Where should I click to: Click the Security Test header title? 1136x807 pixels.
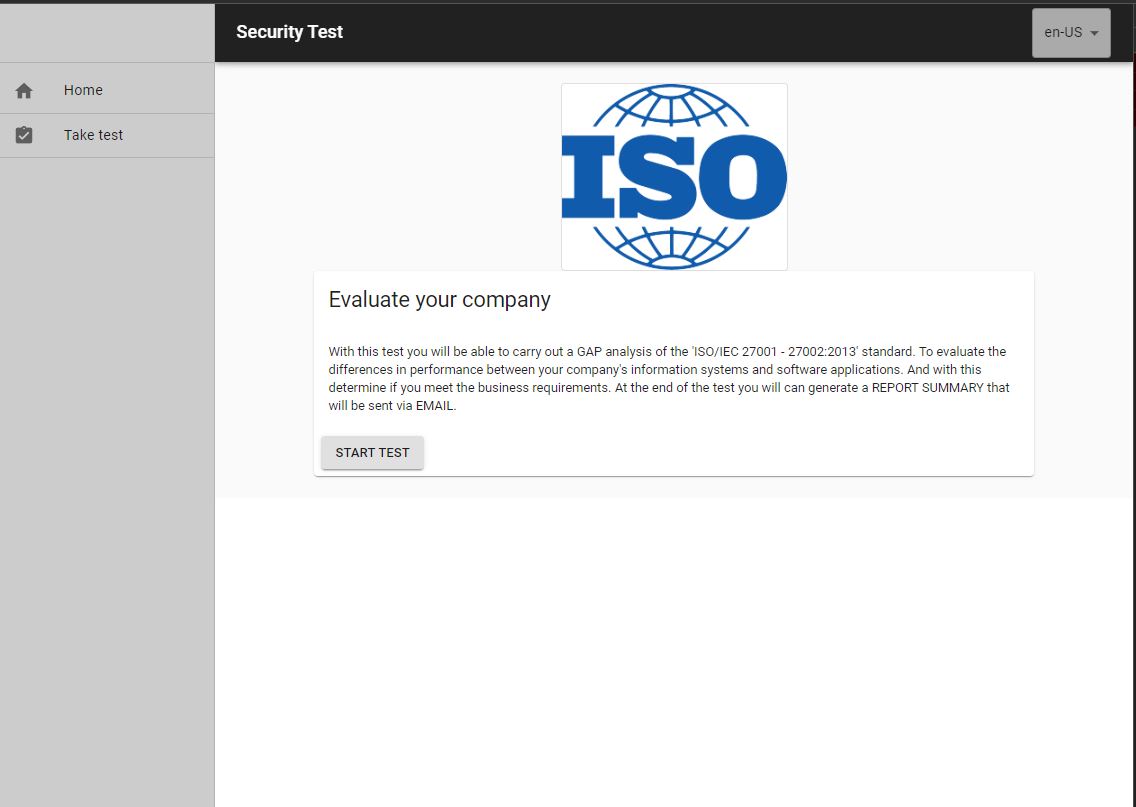pos(289,32)
